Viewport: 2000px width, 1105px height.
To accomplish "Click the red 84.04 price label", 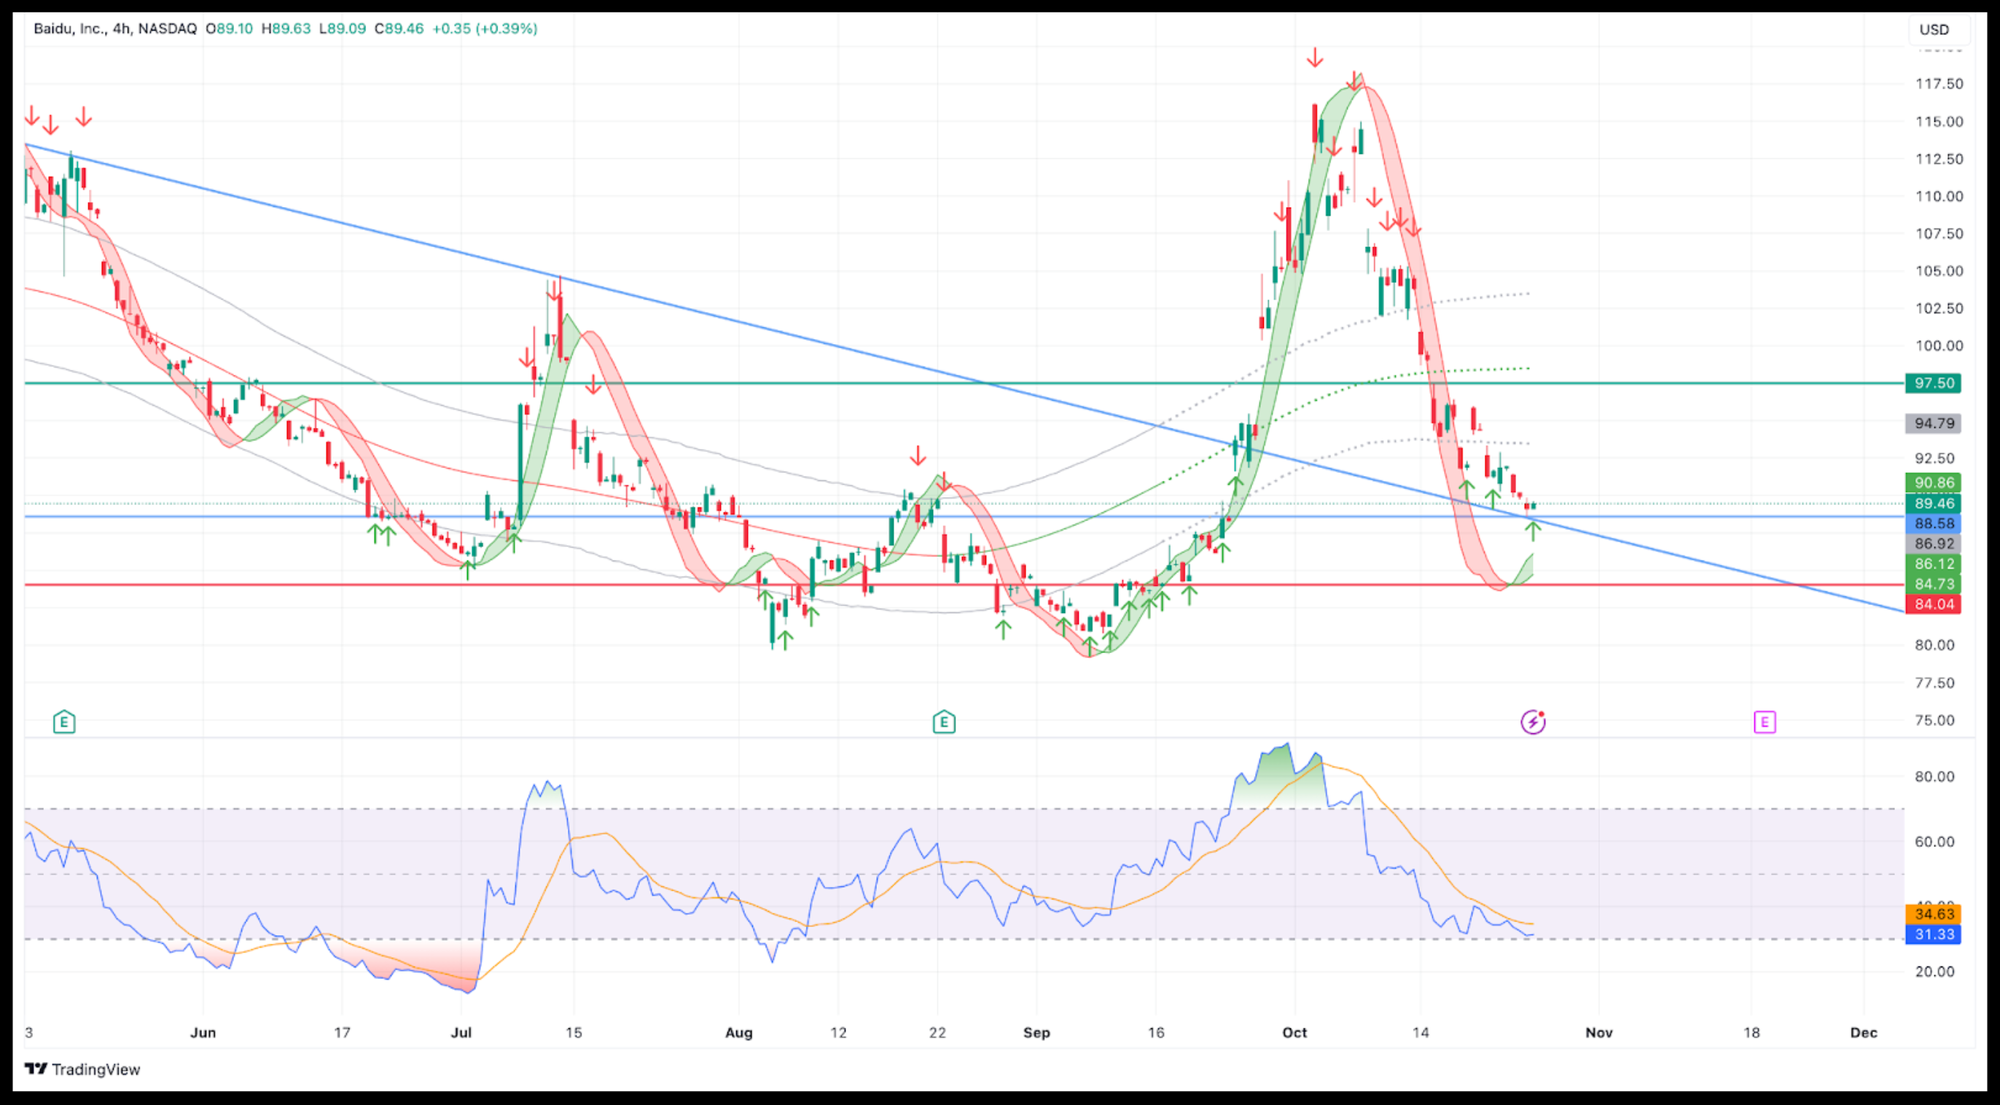I will (1933, 604).
